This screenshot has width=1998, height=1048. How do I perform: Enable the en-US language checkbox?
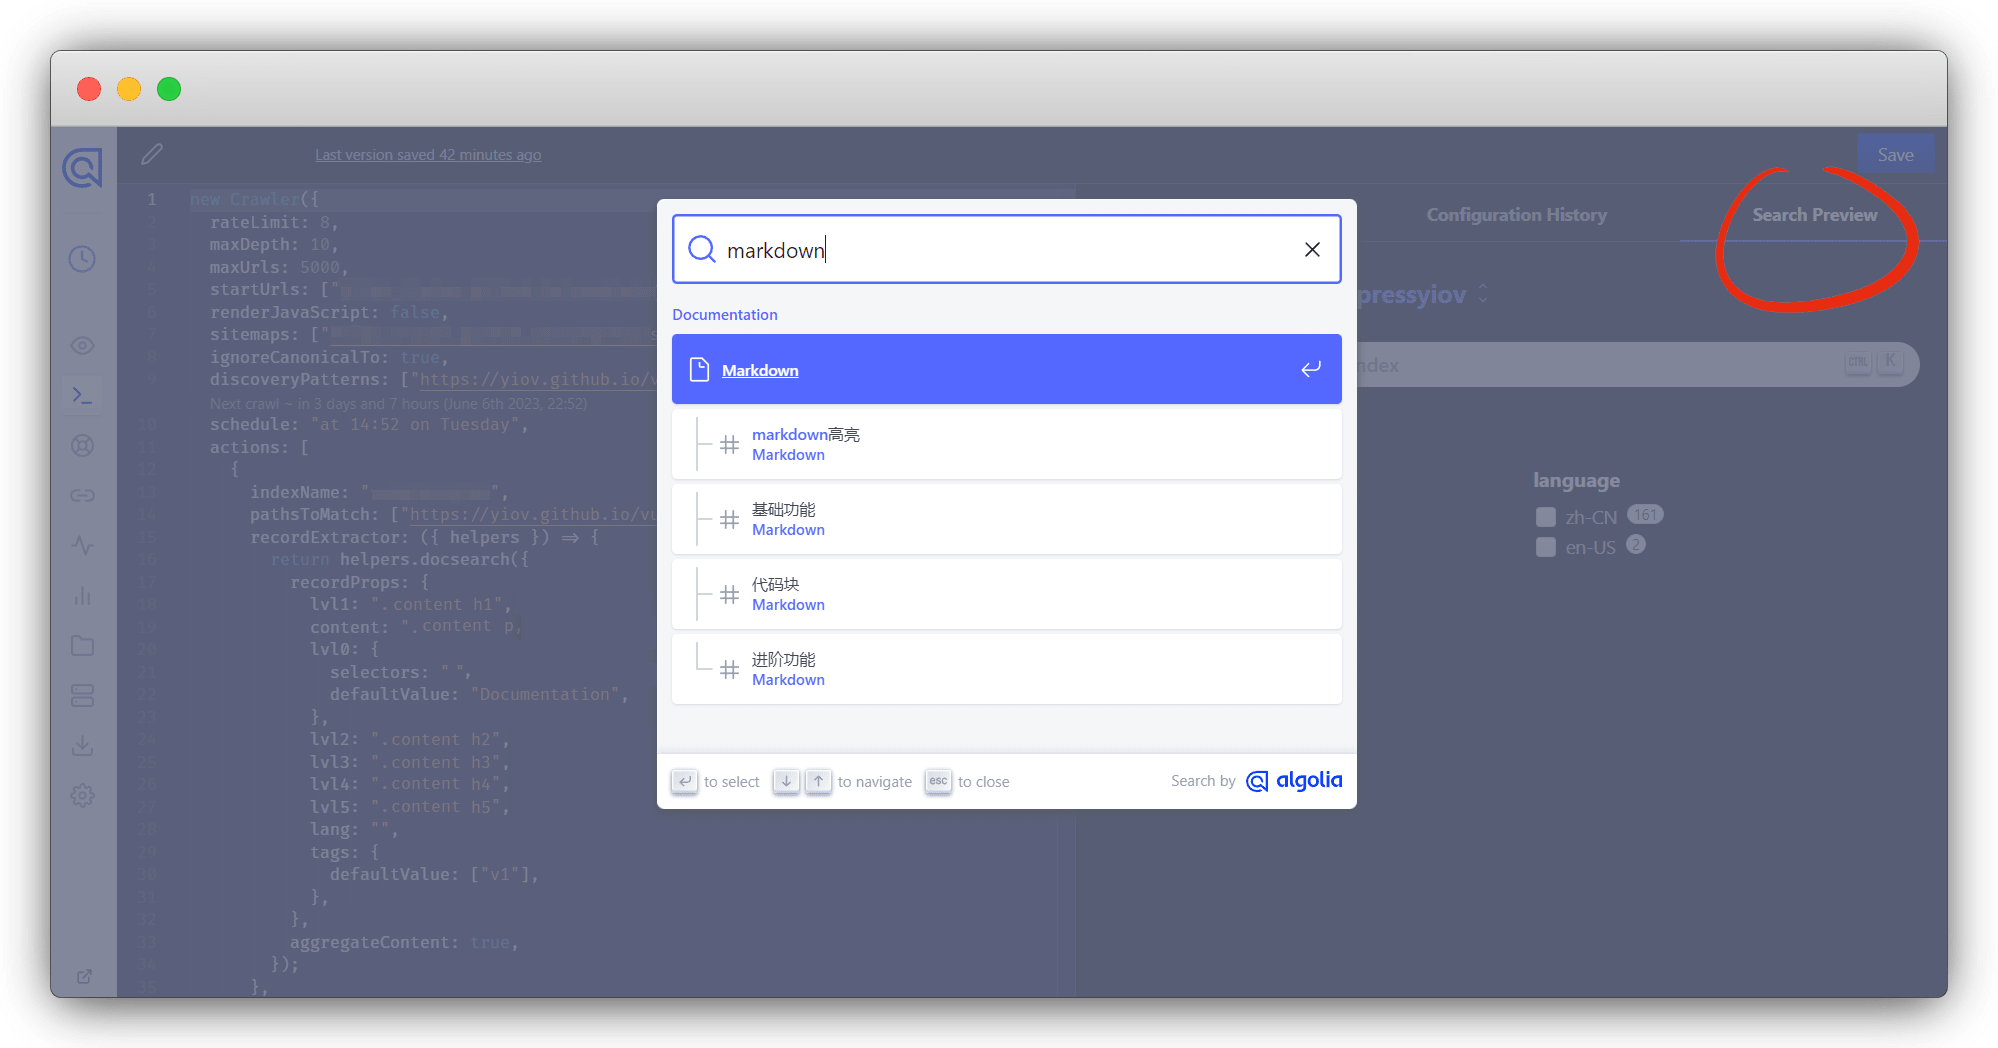[x=1546, y=547]
